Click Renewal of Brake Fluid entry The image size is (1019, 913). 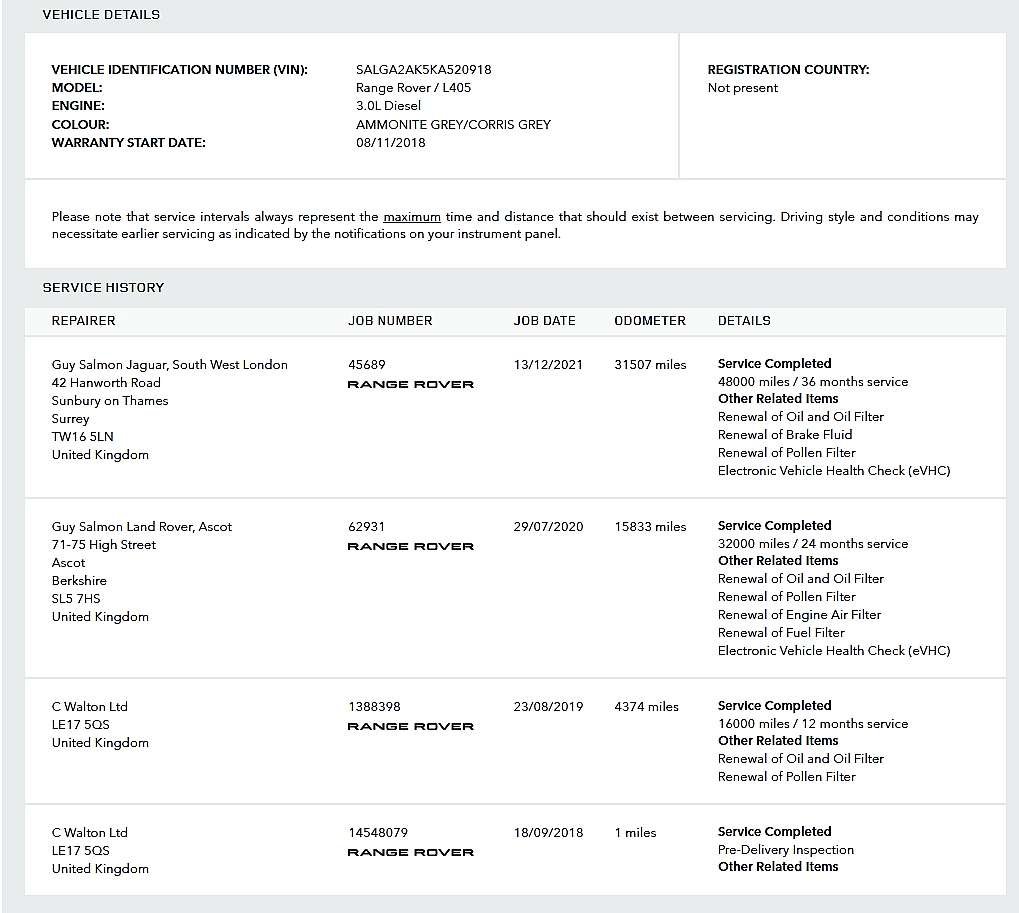[x=785, y=435]
